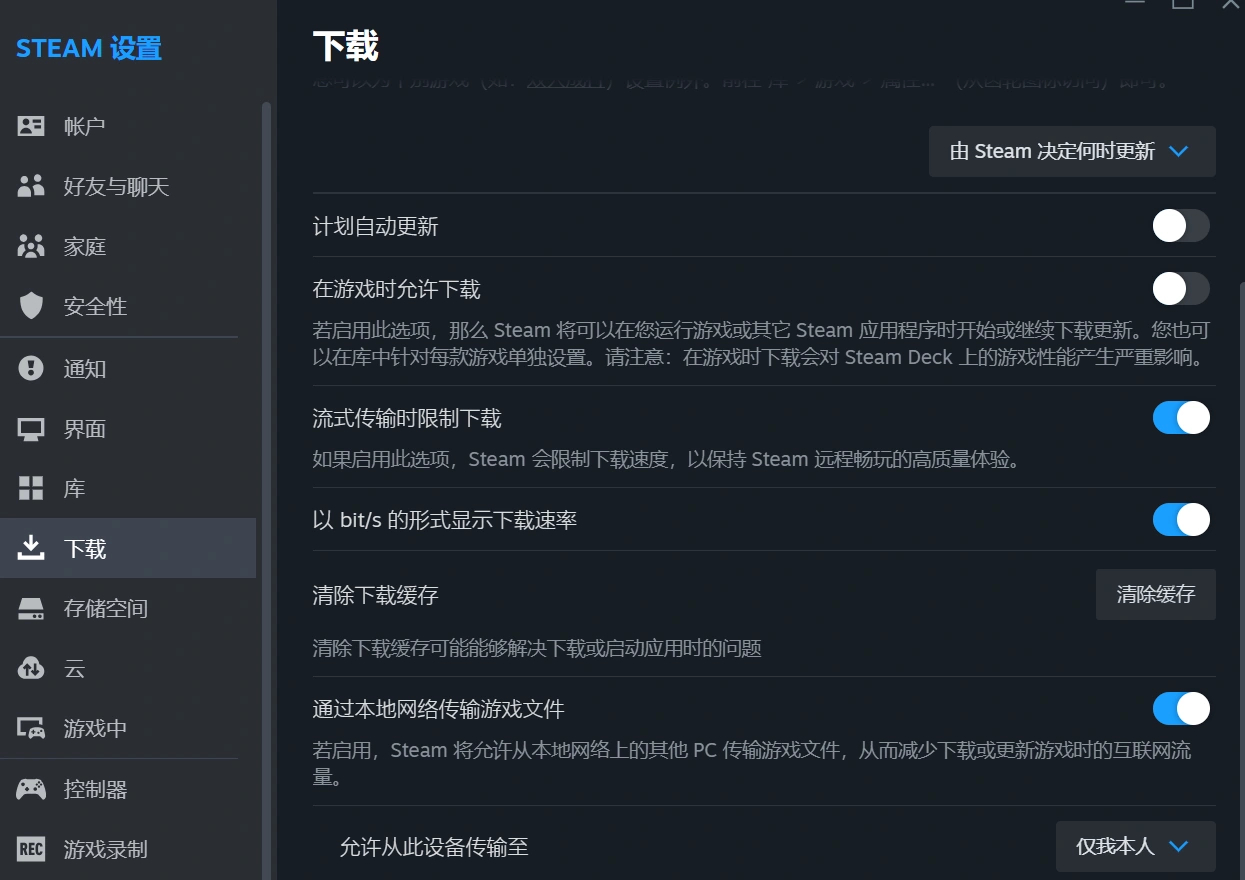Select the 界面 monitor icon
Screen dimensions: 1245x880
[30, 428]
